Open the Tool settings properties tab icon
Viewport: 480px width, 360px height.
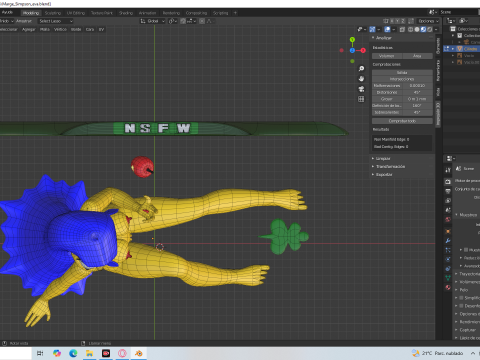click(x=448, y=170)
